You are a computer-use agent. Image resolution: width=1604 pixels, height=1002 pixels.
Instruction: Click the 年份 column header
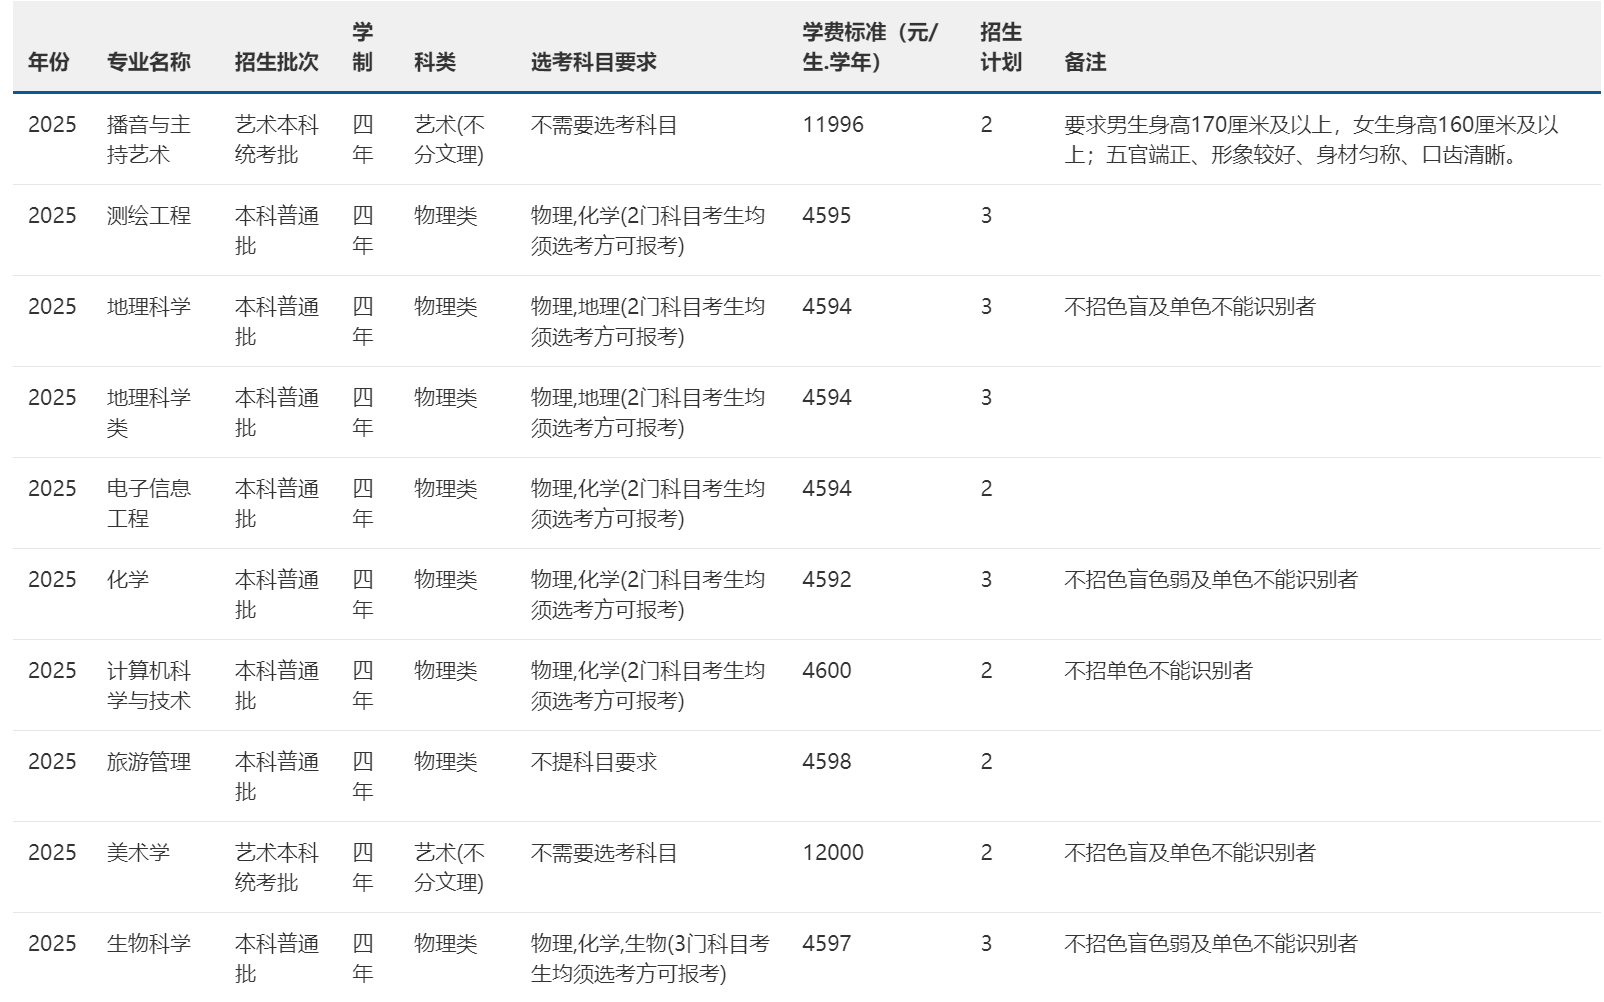(x=49, y=62)
